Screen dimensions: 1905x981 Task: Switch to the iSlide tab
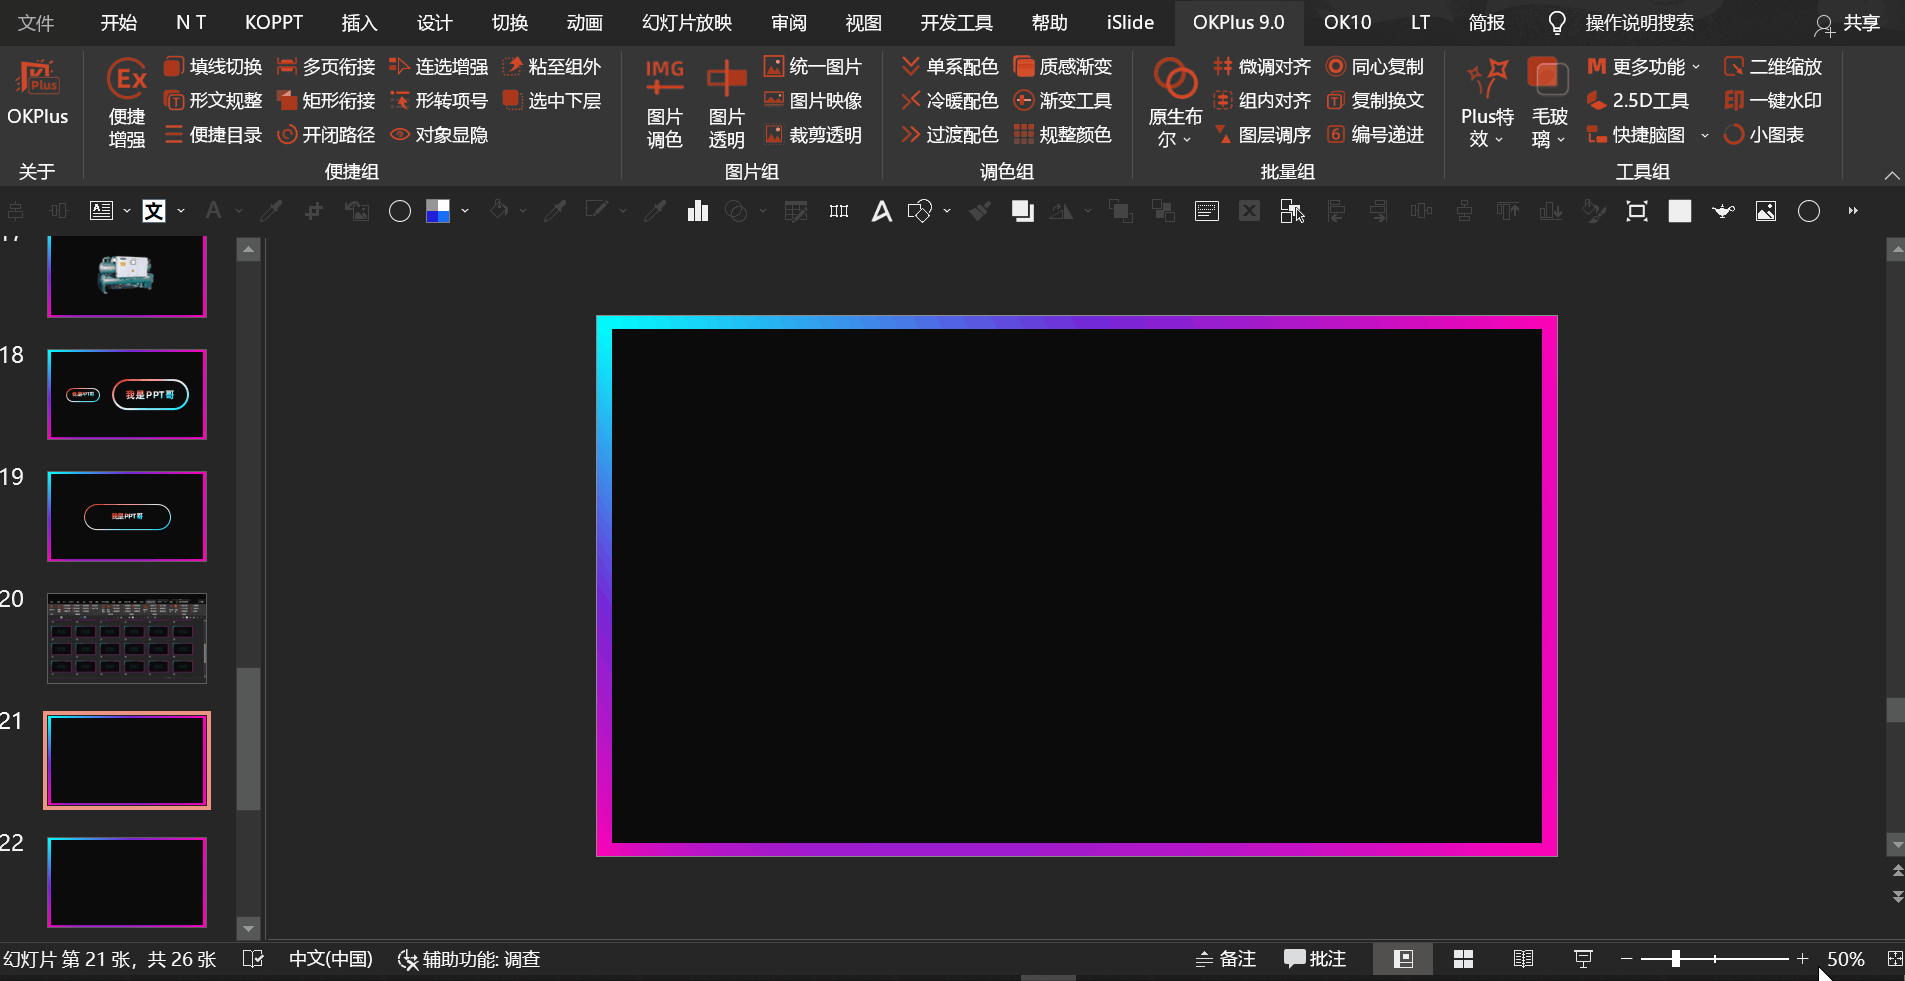click(x=1130, y=22)
